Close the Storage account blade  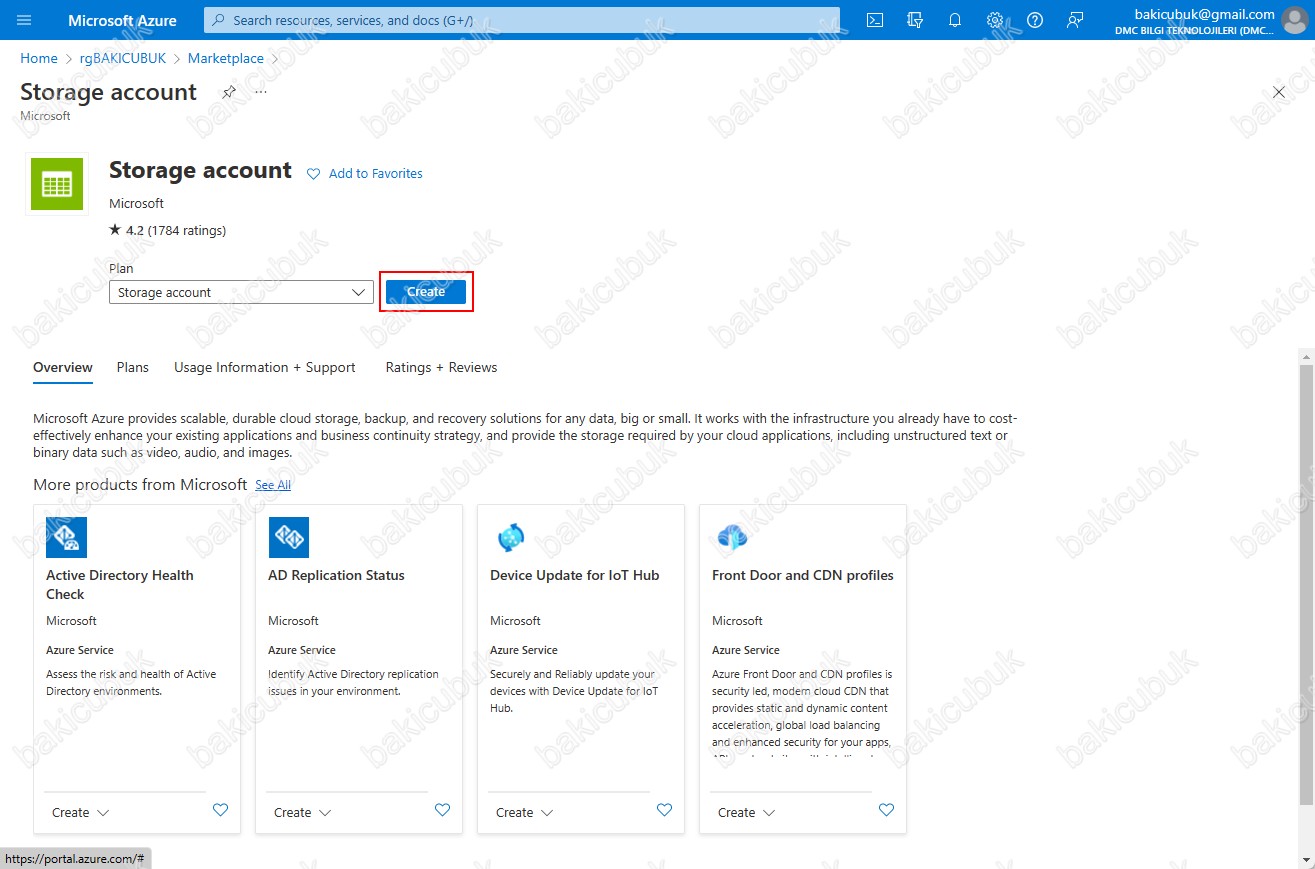click(1279, 92)
